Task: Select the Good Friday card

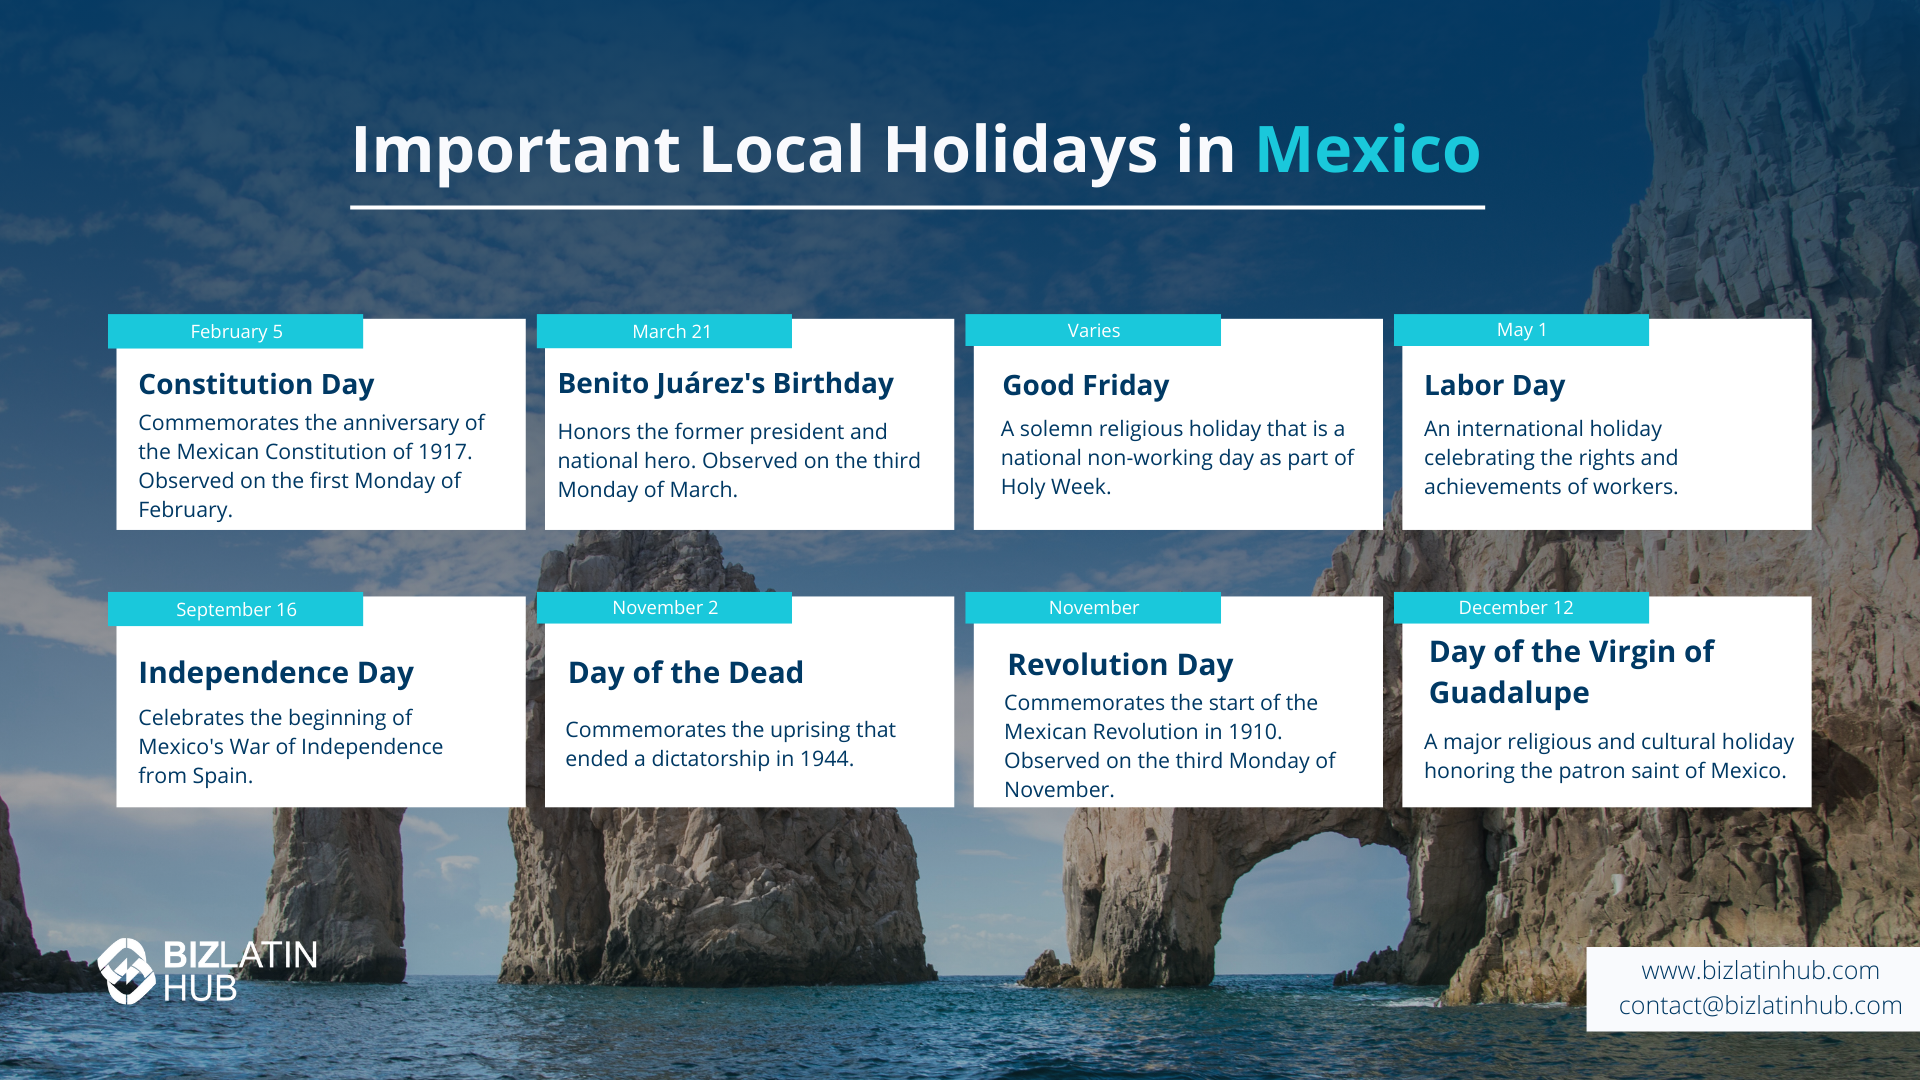Action: [1176, 430]
